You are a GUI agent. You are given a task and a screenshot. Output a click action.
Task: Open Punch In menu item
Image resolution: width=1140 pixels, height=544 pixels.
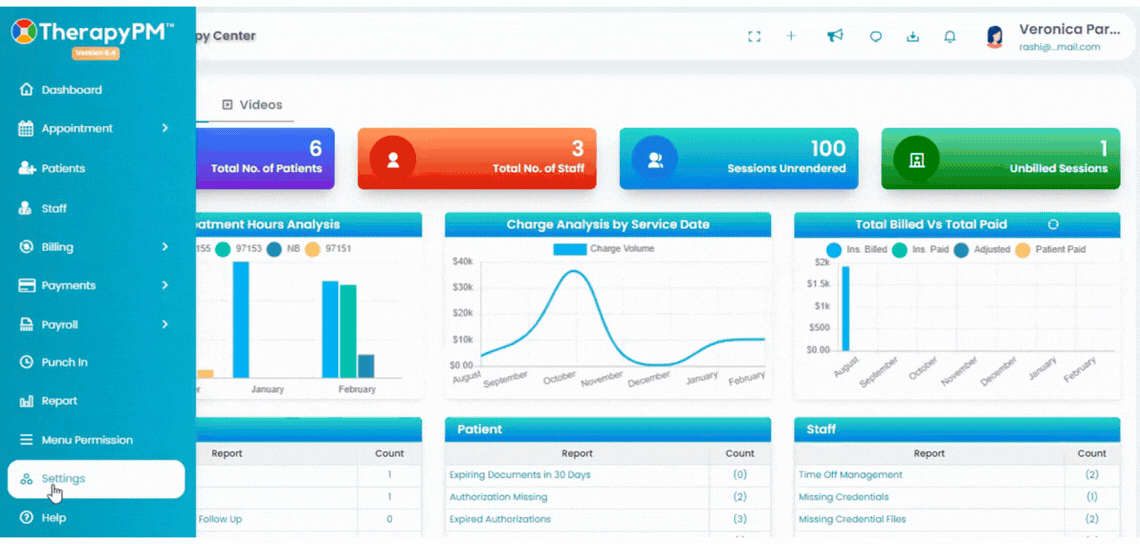[65, 362]
